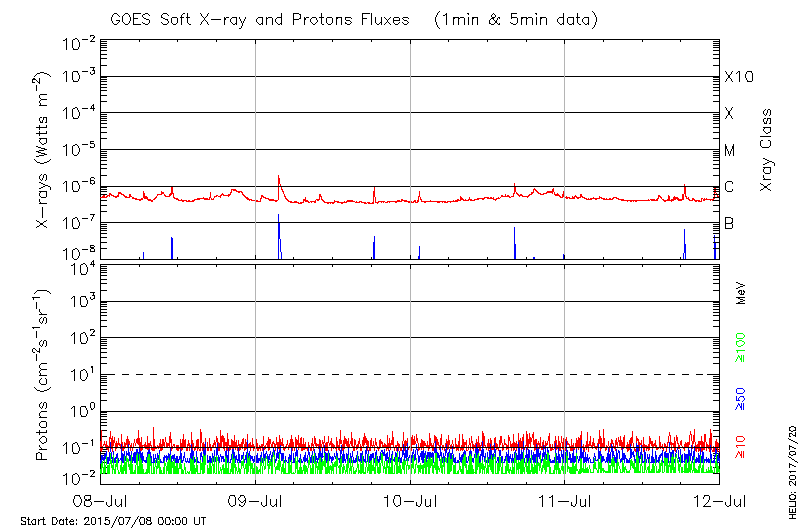Click the Protons y-axis title
This screenshot has width=800, height=530.
point(44,375)
